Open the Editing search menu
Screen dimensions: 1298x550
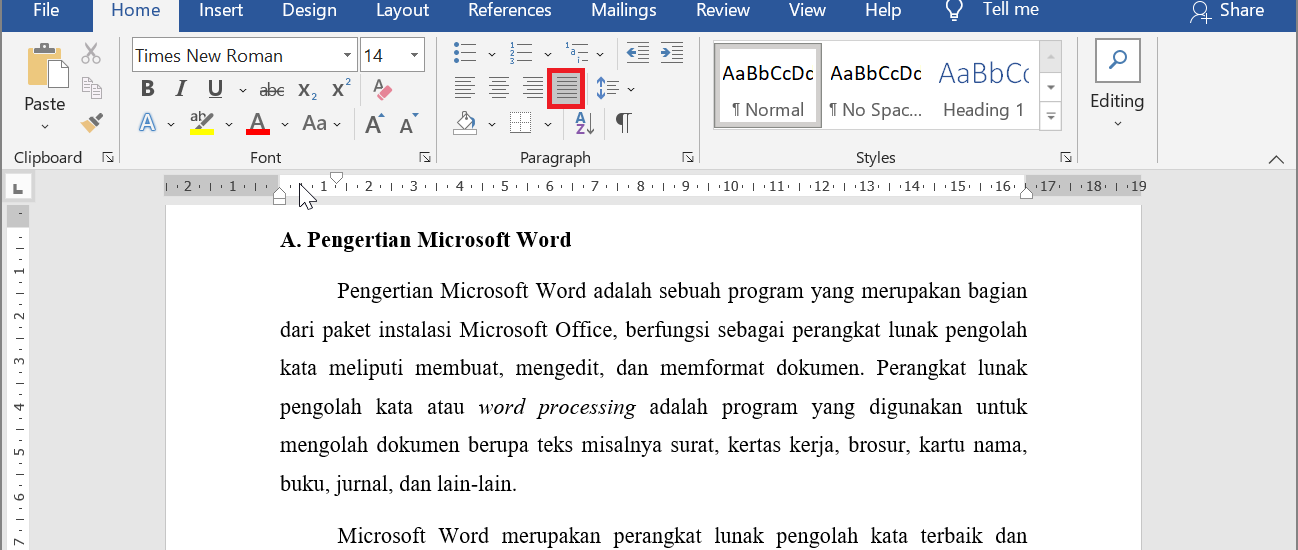1117,86
